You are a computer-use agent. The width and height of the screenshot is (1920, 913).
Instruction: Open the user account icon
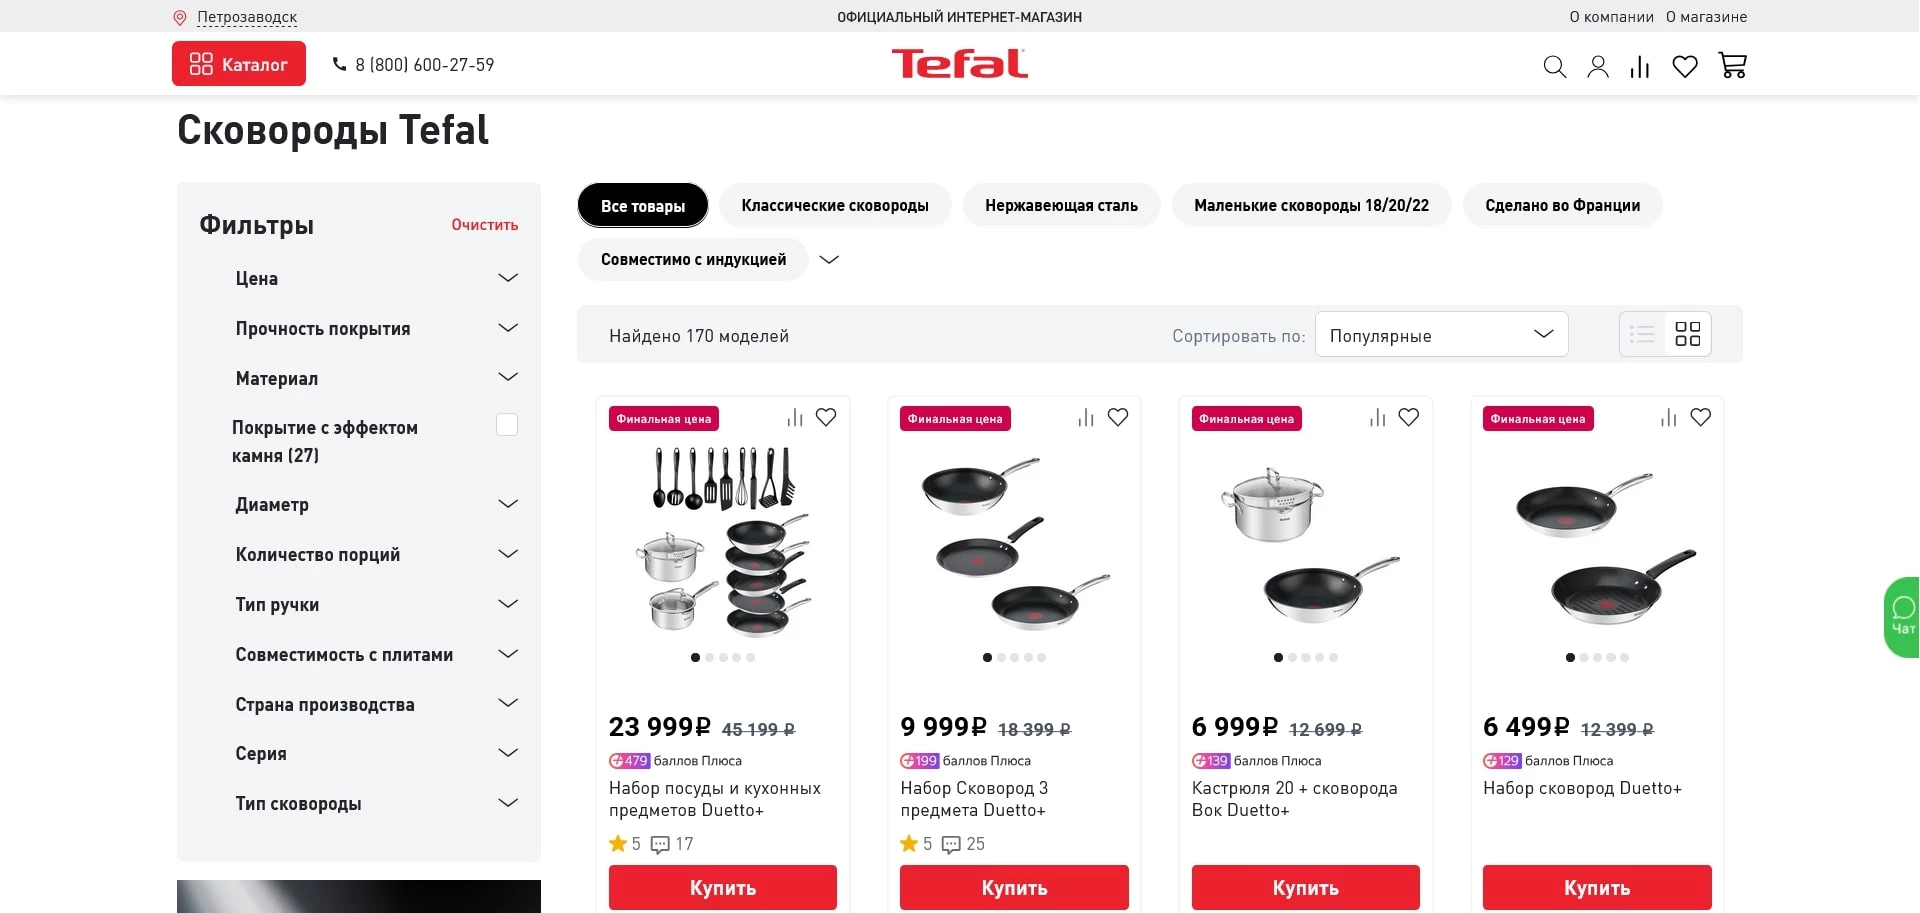coord(1598,66)
